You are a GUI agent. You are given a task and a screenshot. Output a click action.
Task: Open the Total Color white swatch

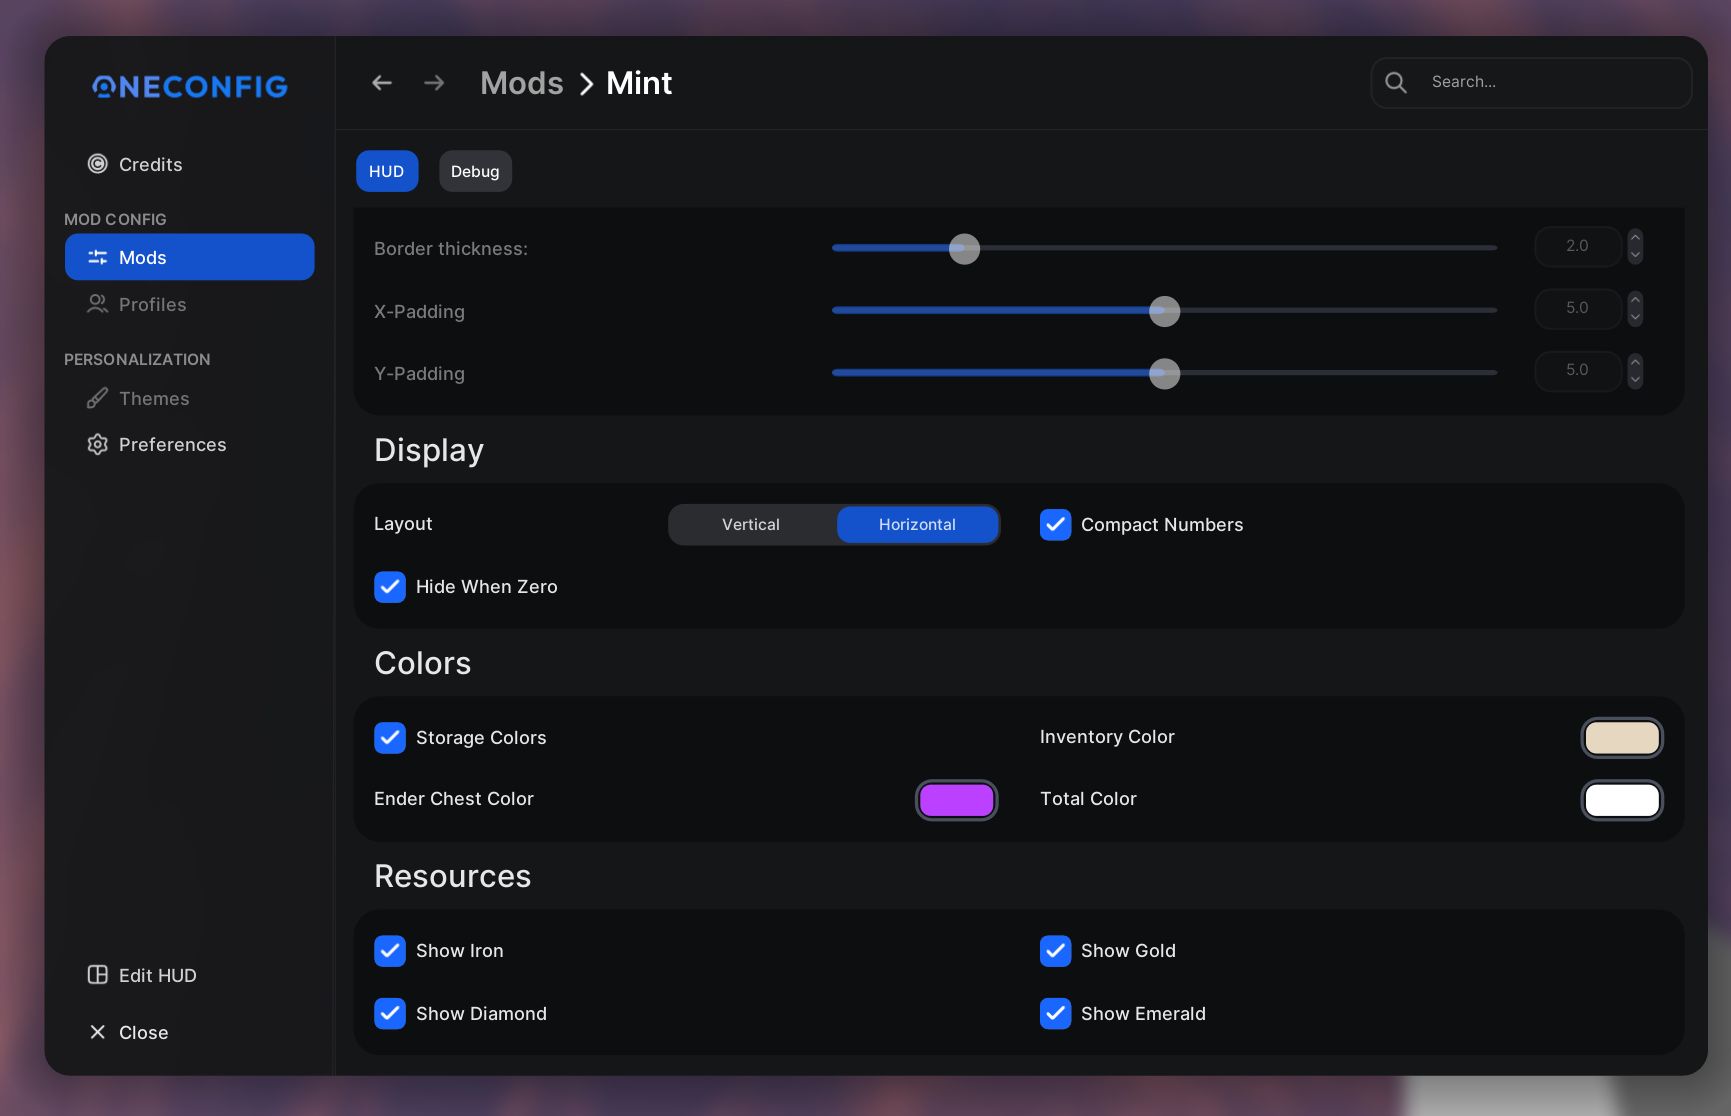click(1622, 800)
